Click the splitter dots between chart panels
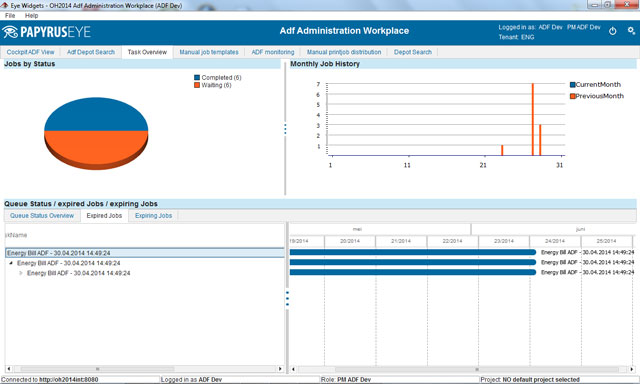Screen dimensions: 640x384 [x=285, y=129]
